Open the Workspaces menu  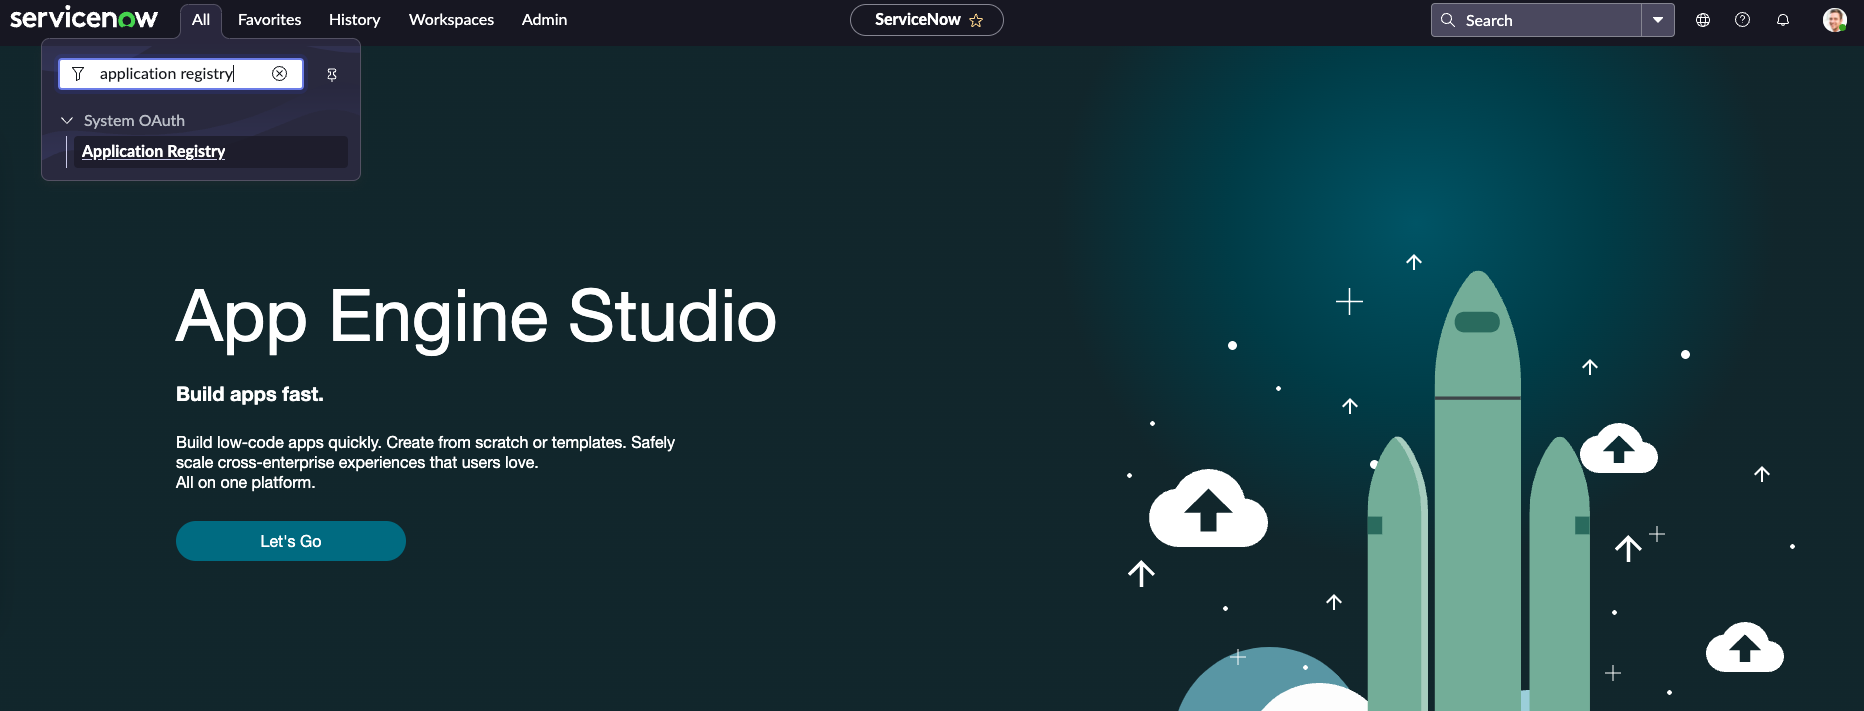point(451,20)
